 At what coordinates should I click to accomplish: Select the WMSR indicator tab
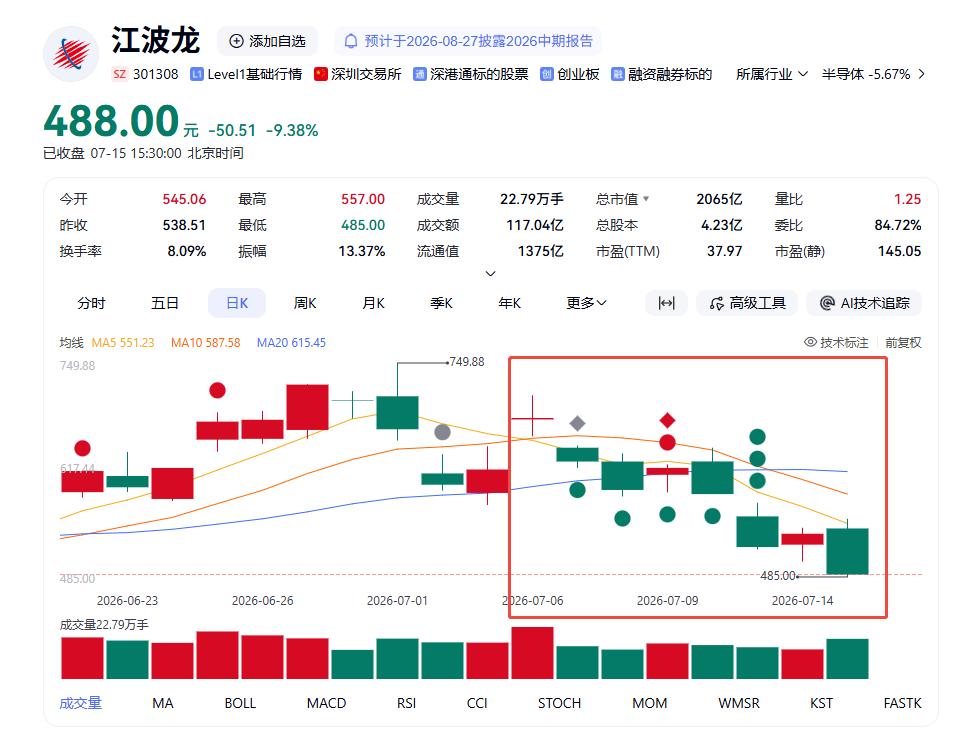coord(739,703)
